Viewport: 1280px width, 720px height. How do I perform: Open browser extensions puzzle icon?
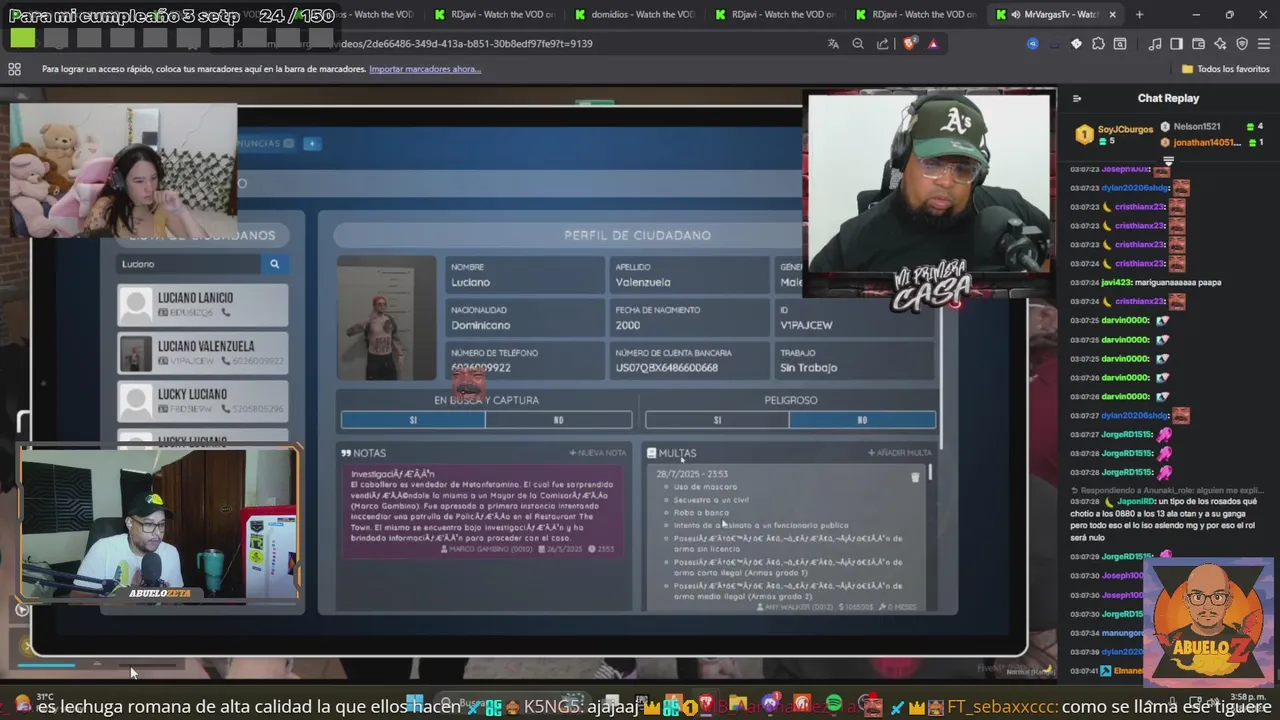[x=1099, y=44]
